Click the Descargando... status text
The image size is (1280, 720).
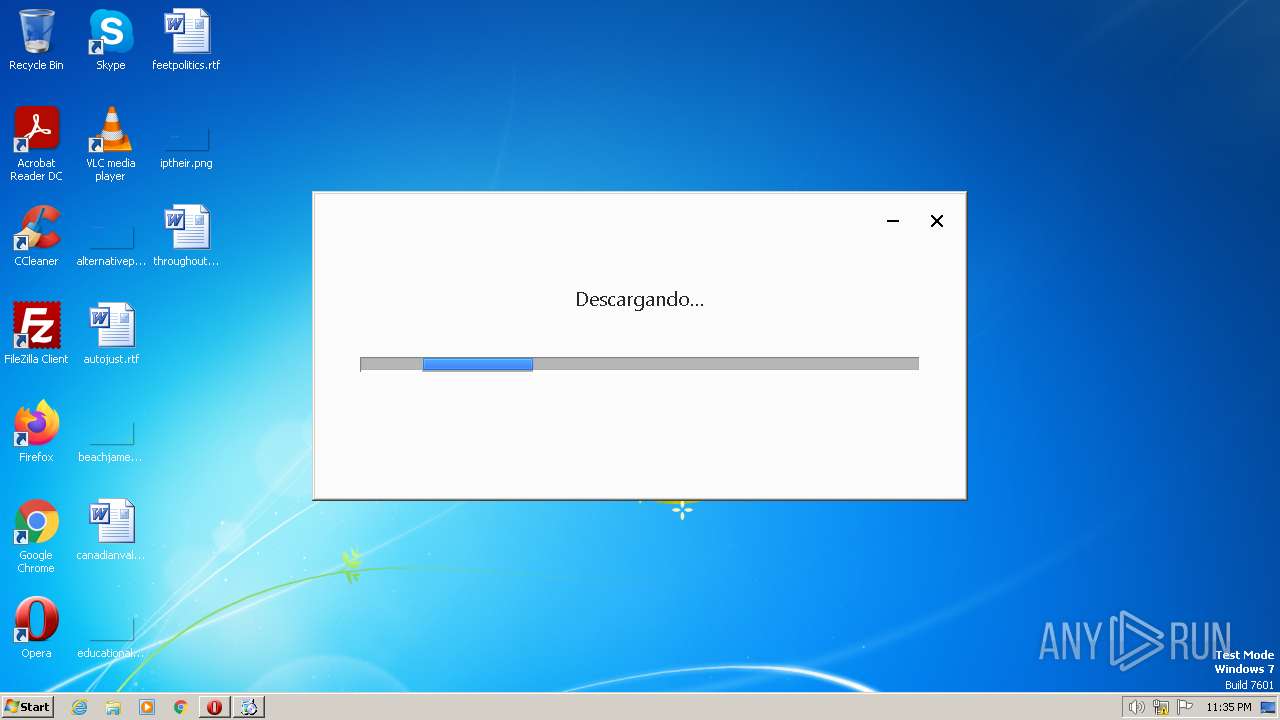[x=639, y=299]
